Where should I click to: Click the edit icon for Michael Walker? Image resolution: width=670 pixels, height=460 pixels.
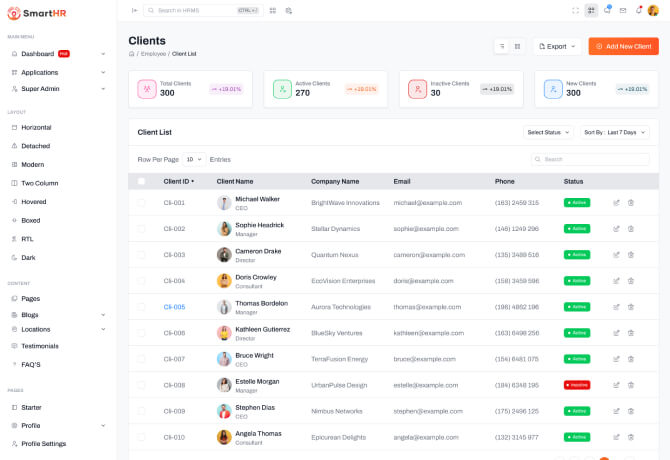(x=616, y=203)
